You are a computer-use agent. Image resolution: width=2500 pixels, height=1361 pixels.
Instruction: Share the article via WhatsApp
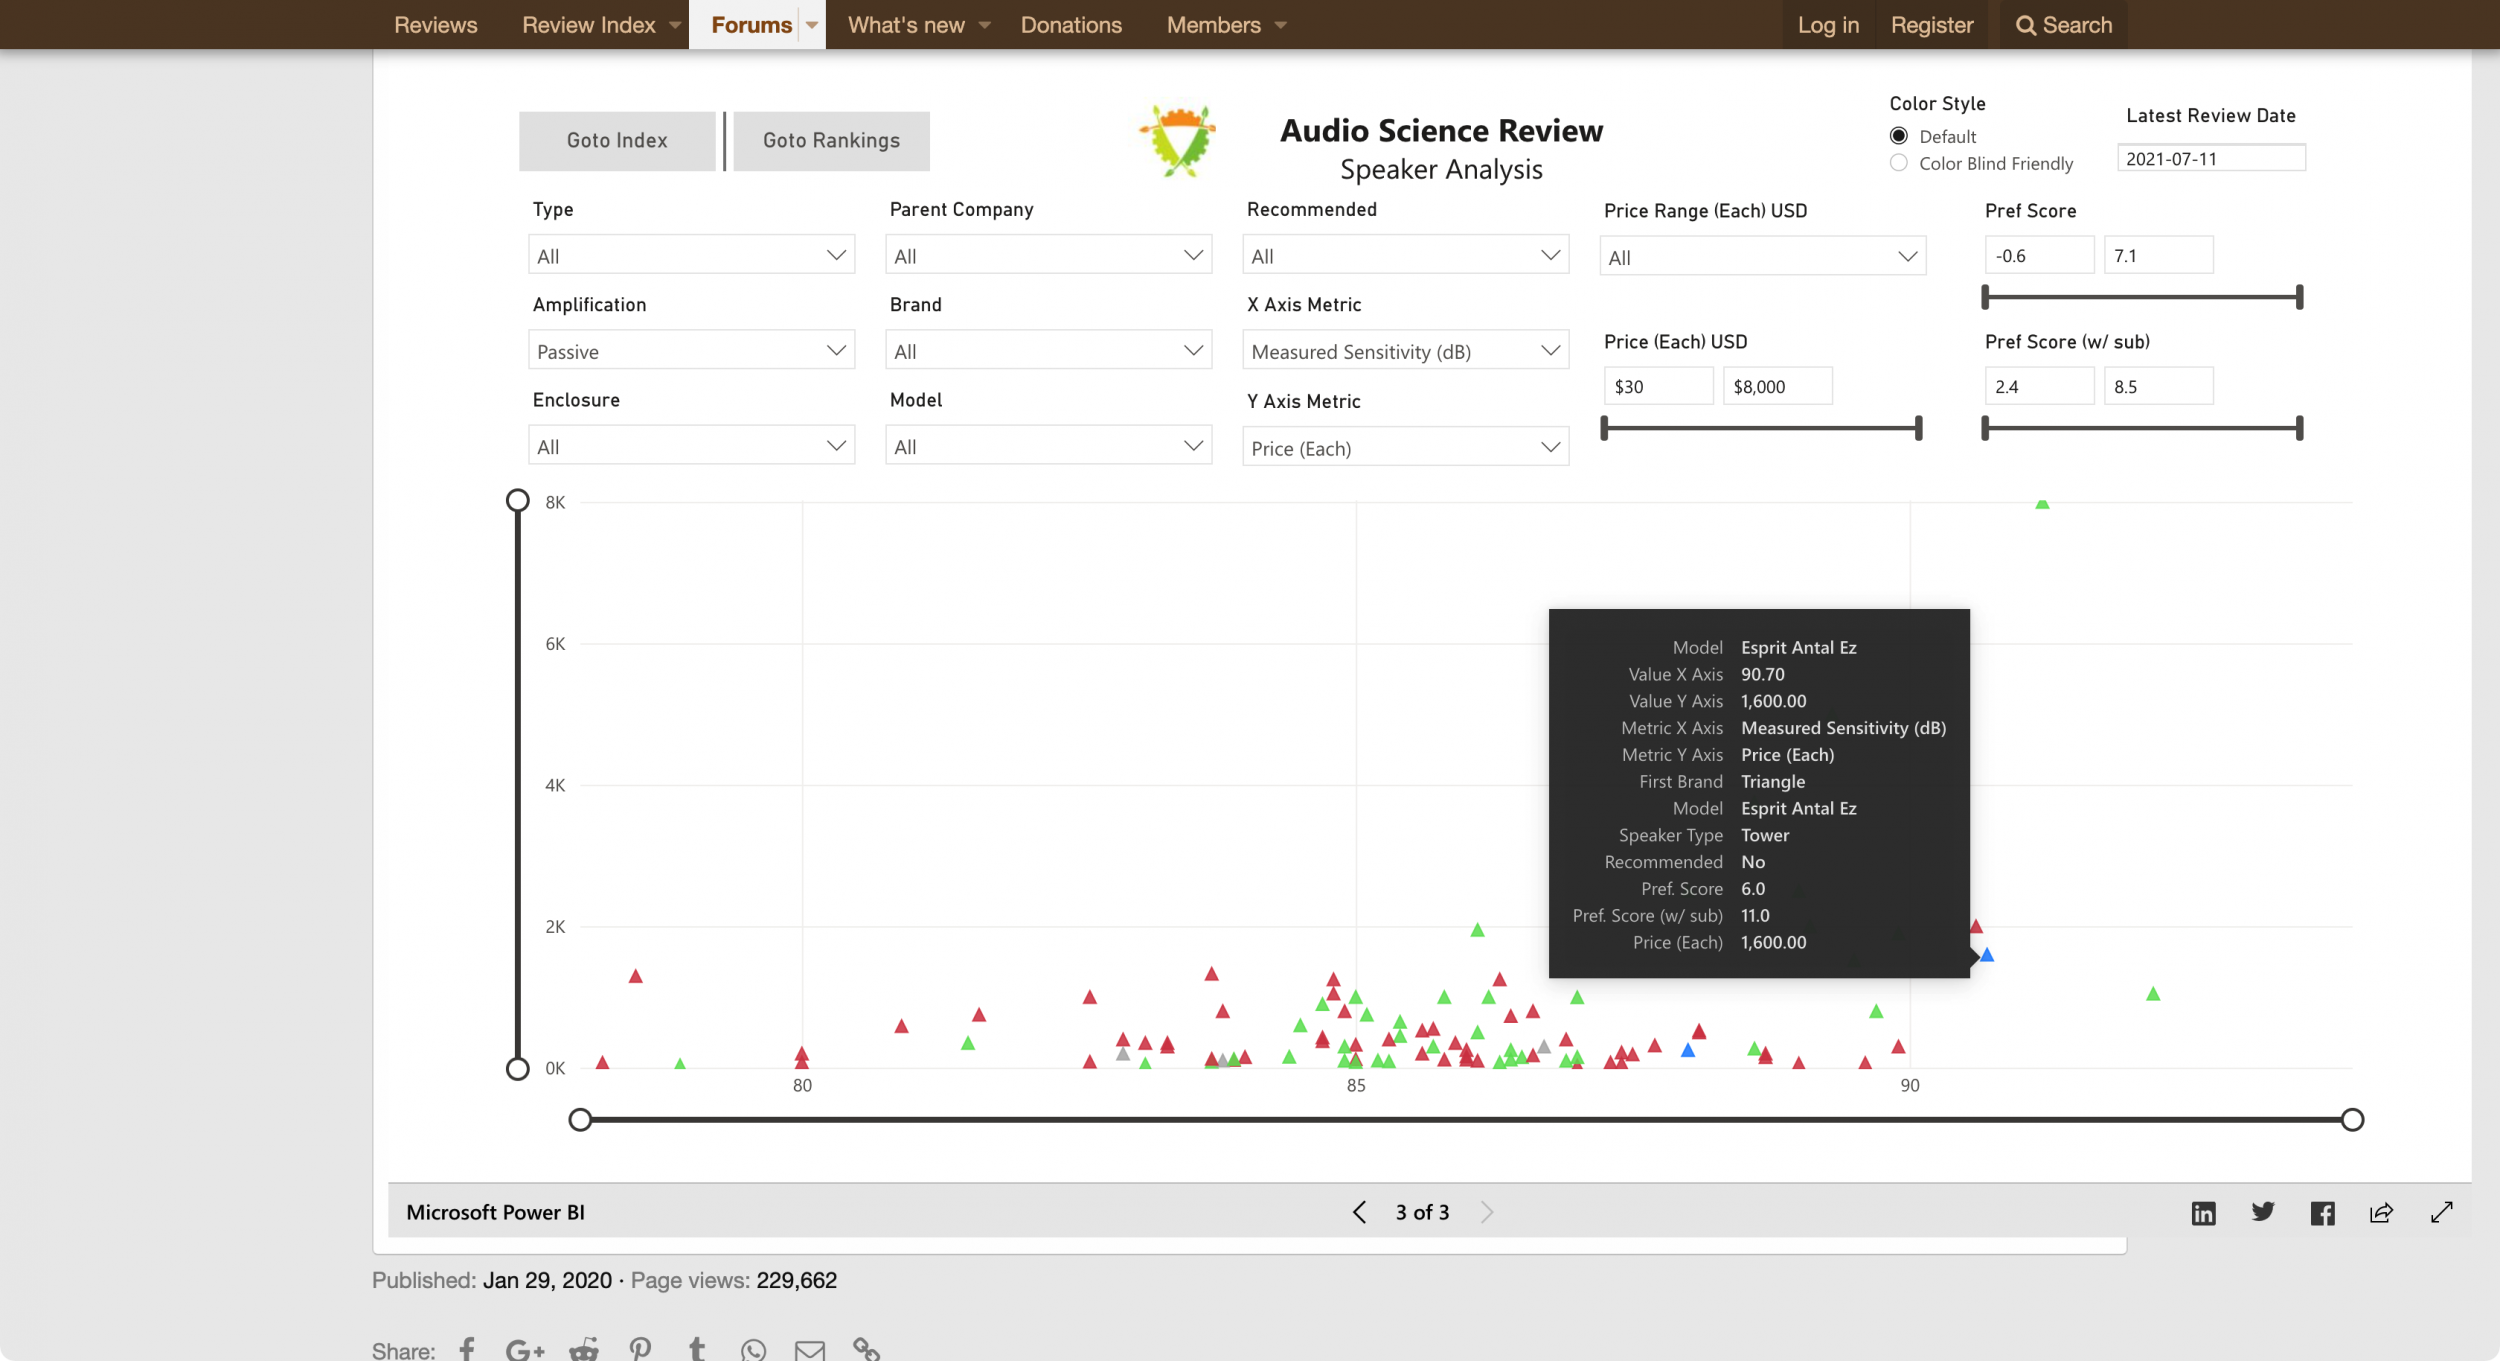coord(754,1350)
